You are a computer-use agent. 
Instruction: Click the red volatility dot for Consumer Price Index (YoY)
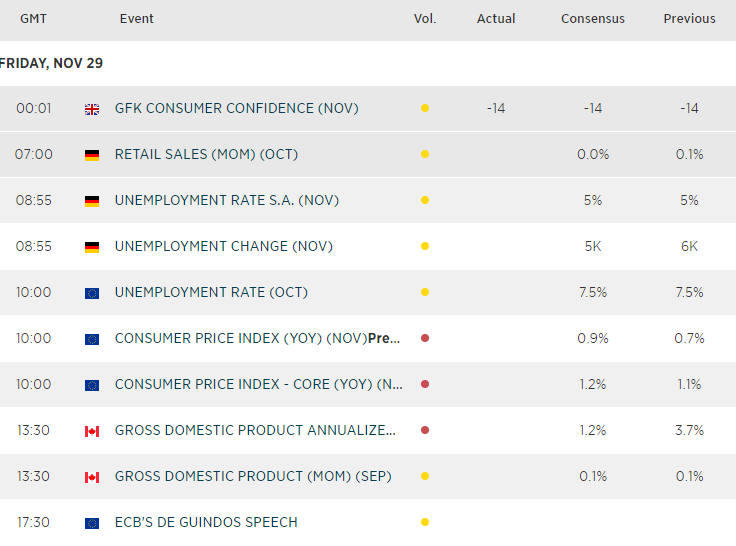pos(425,339)
